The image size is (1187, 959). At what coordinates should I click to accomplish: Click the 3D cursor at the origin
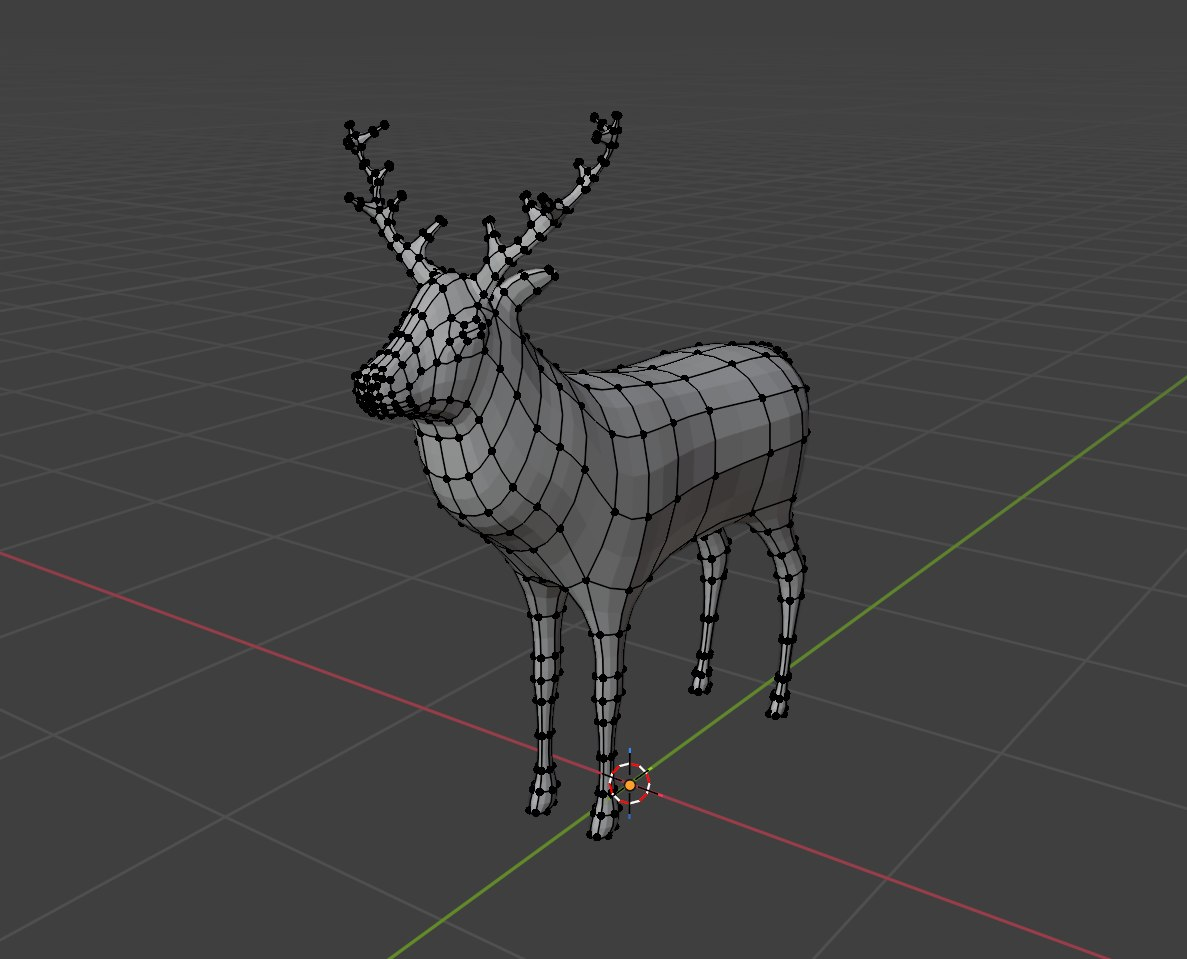tap(630, 784)
